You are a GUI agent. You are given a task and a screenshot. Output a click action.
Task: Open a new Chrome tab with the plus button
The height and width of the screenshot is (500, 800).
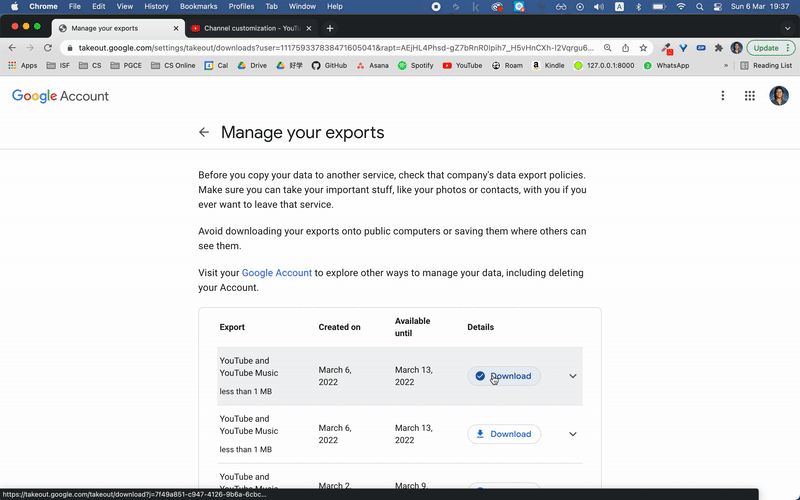330,28
